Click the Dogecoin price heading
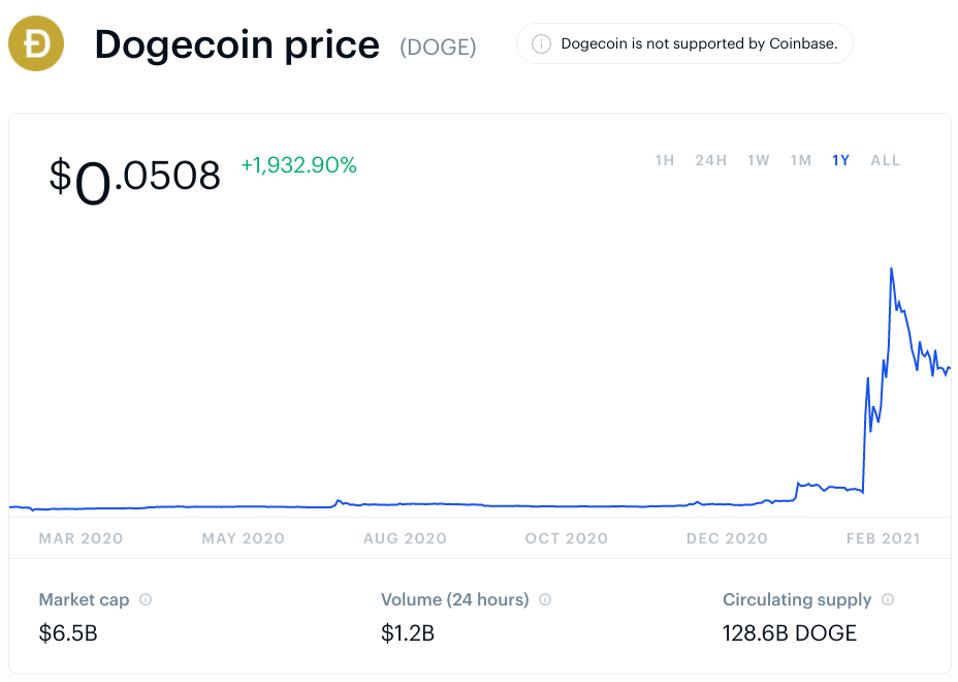 [x=237, y=45]
